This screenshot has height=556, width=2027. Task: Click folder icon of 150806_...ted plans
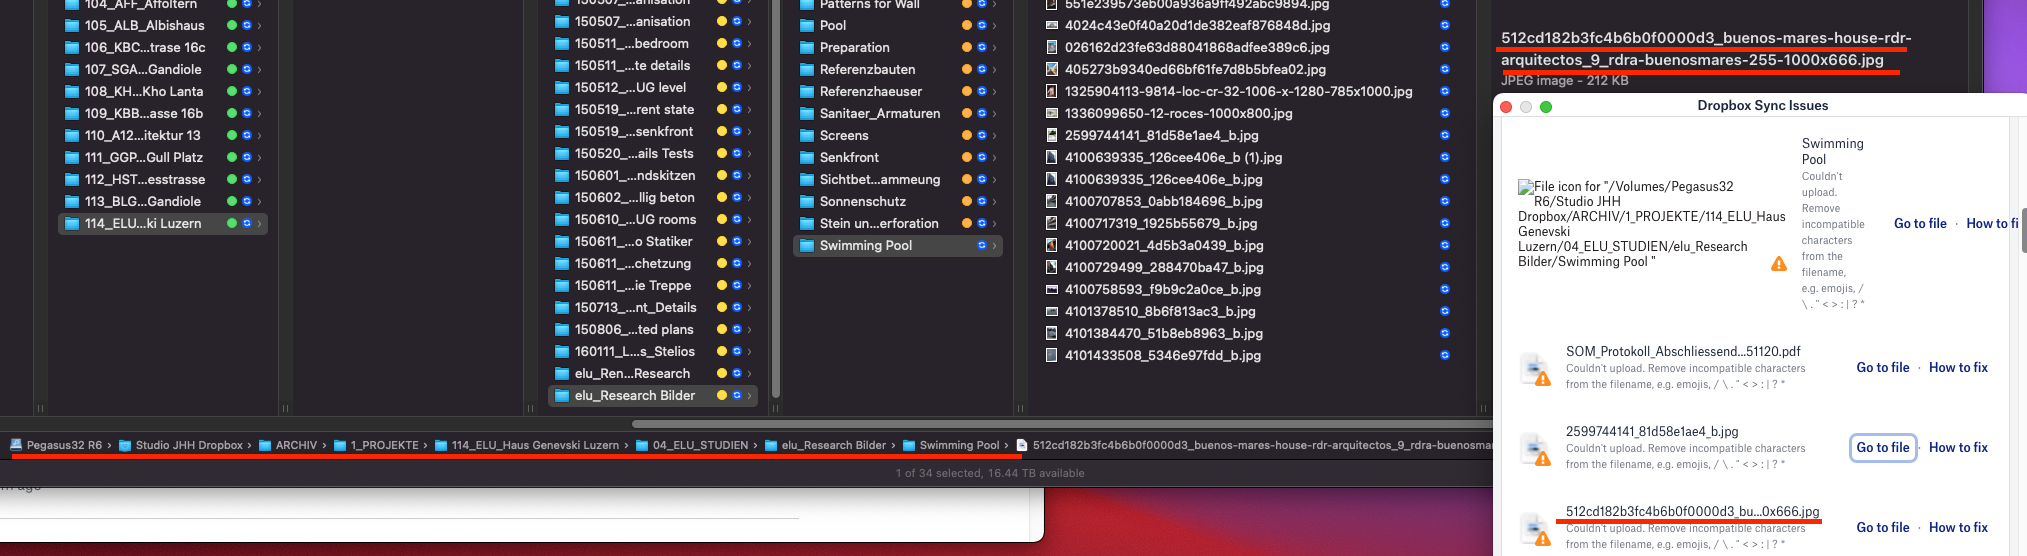tap(562, 329)
